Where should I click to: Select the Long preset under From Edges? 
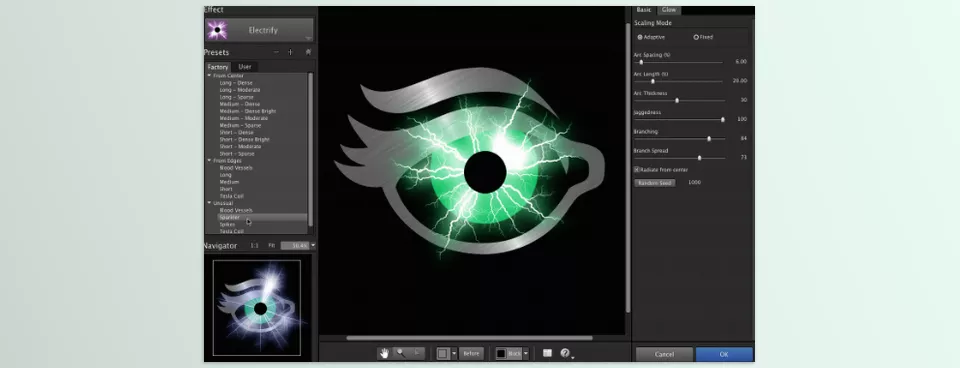click(x=225, y=175)
